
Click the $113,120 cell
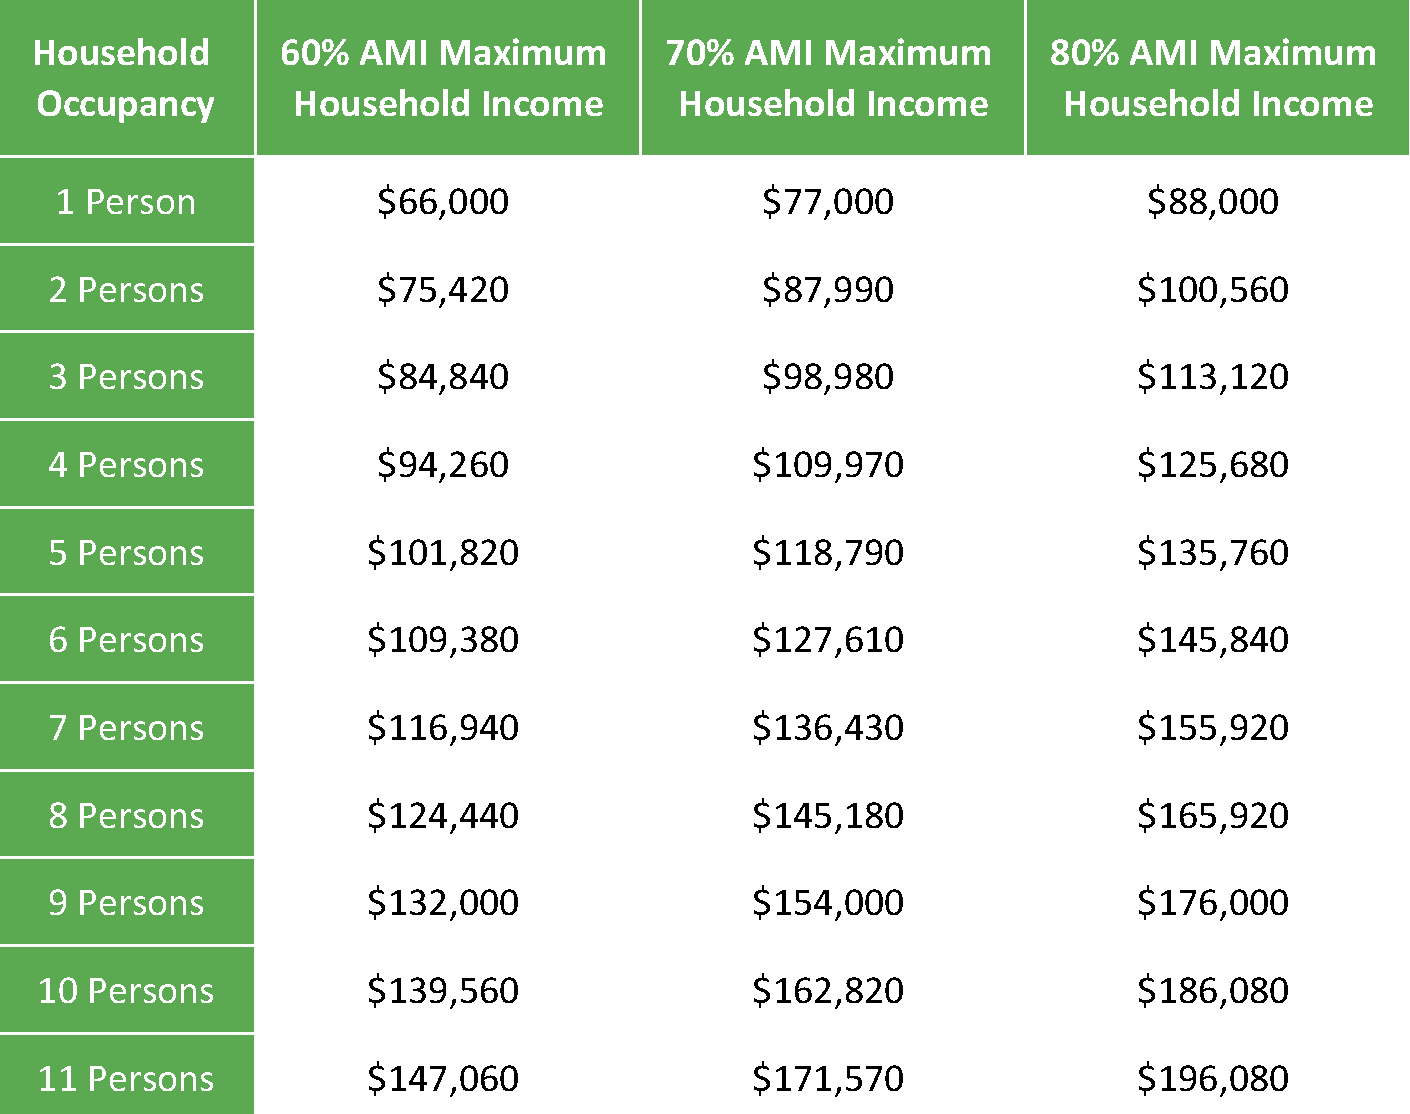1213,376
